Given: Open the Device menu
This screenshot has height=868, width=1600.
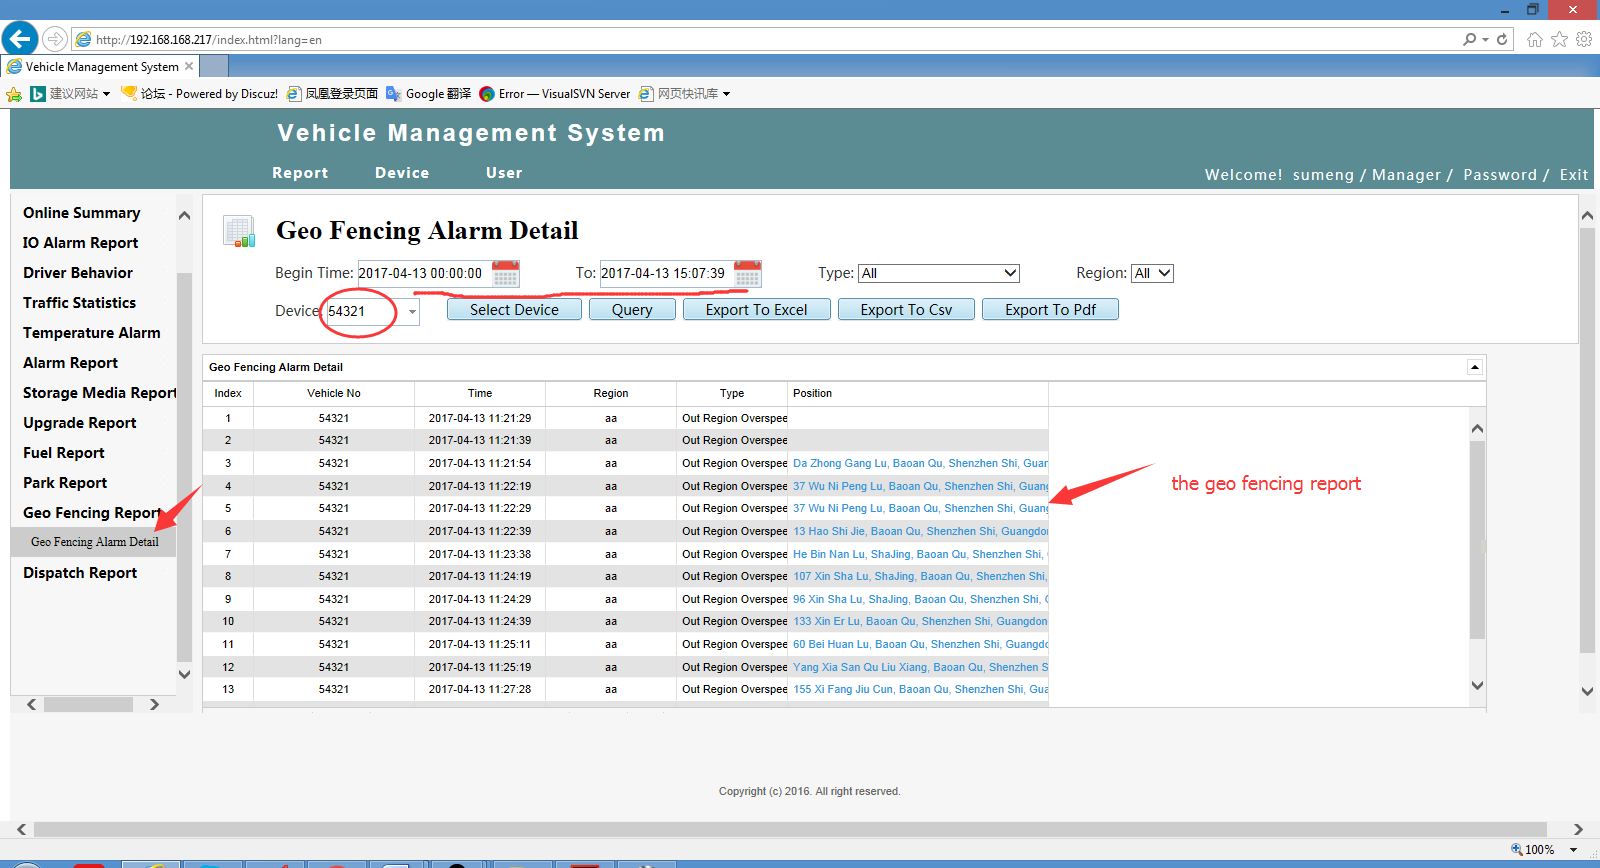Looking at the screenshot, I should click(402, 173).
